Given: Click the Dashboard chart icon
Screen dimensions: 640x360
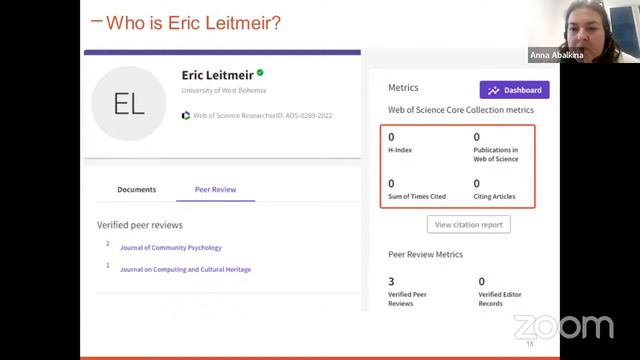Looking at the screenshot, I should pyautogui.click(x=493, y=90).
